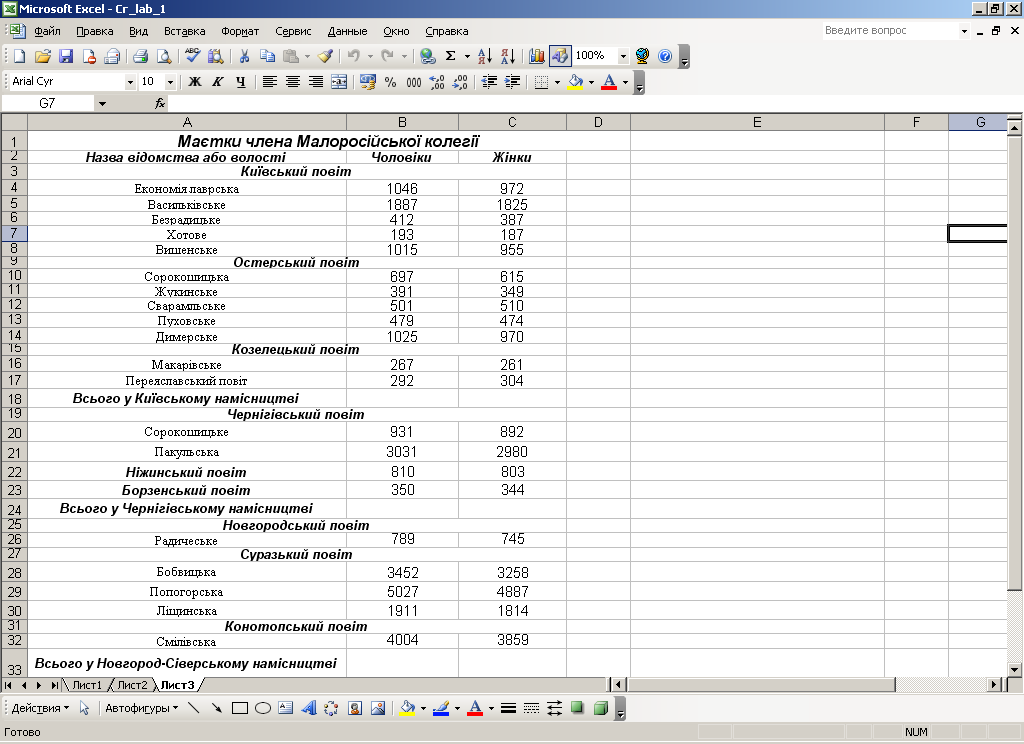Copy selection with the Copy icon
The image size is (1024, 744).
point(267,56)
